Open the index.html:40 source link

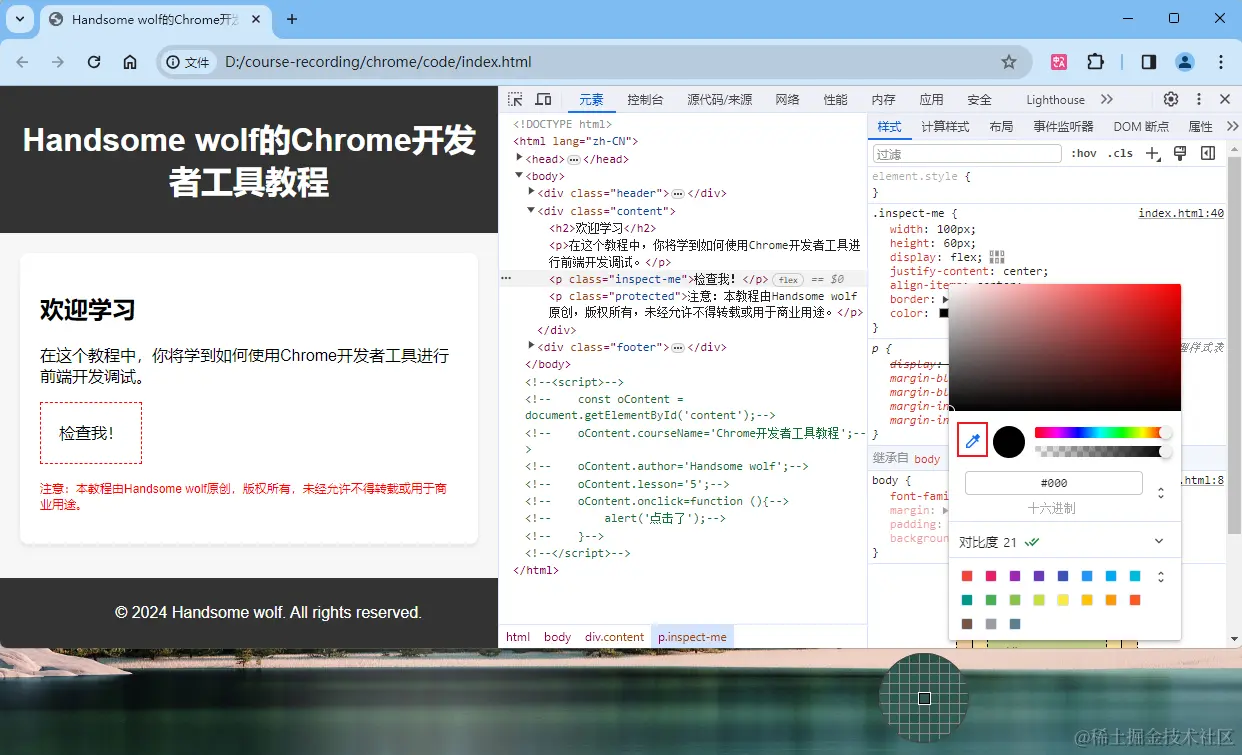click(1181, 213)
